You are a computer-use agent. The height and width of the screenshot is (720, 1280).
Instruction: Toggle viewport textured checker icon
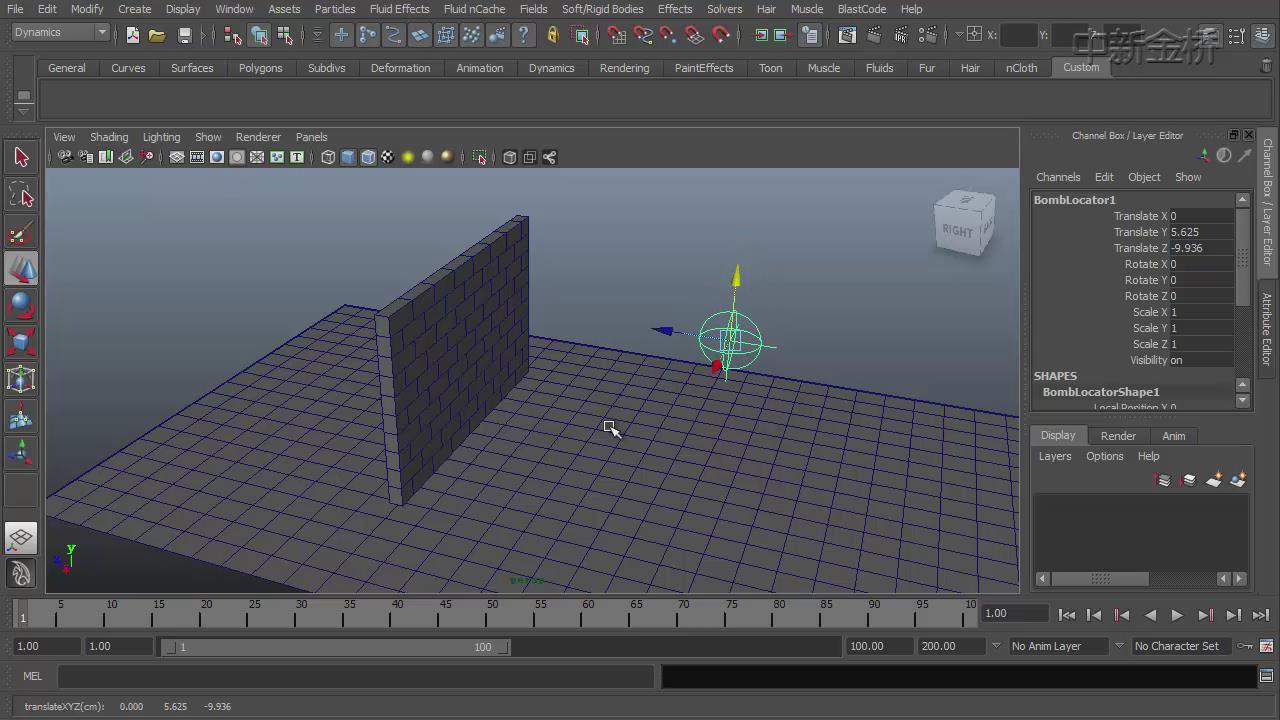(388, 157)
